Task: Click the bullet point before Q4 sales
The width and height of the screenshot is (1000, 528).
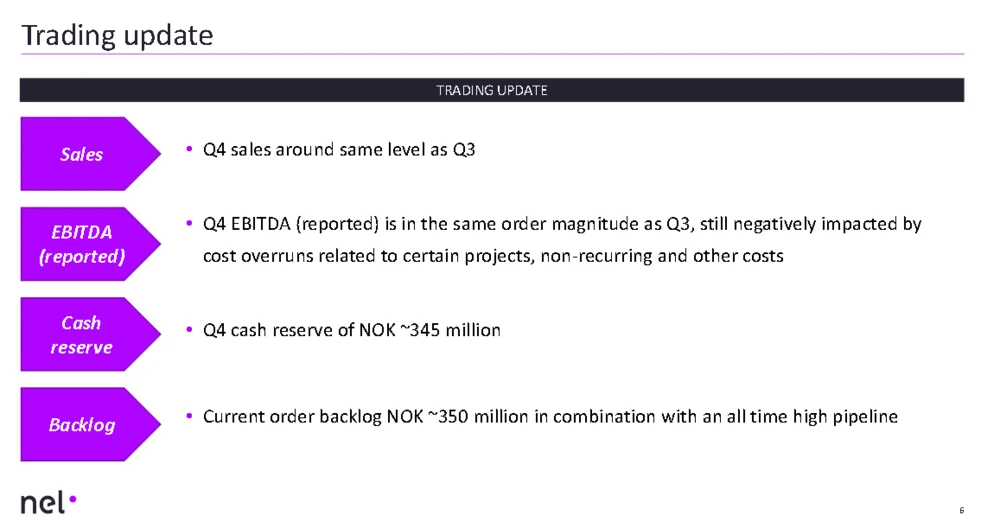Action: click(x=189, y=150)
